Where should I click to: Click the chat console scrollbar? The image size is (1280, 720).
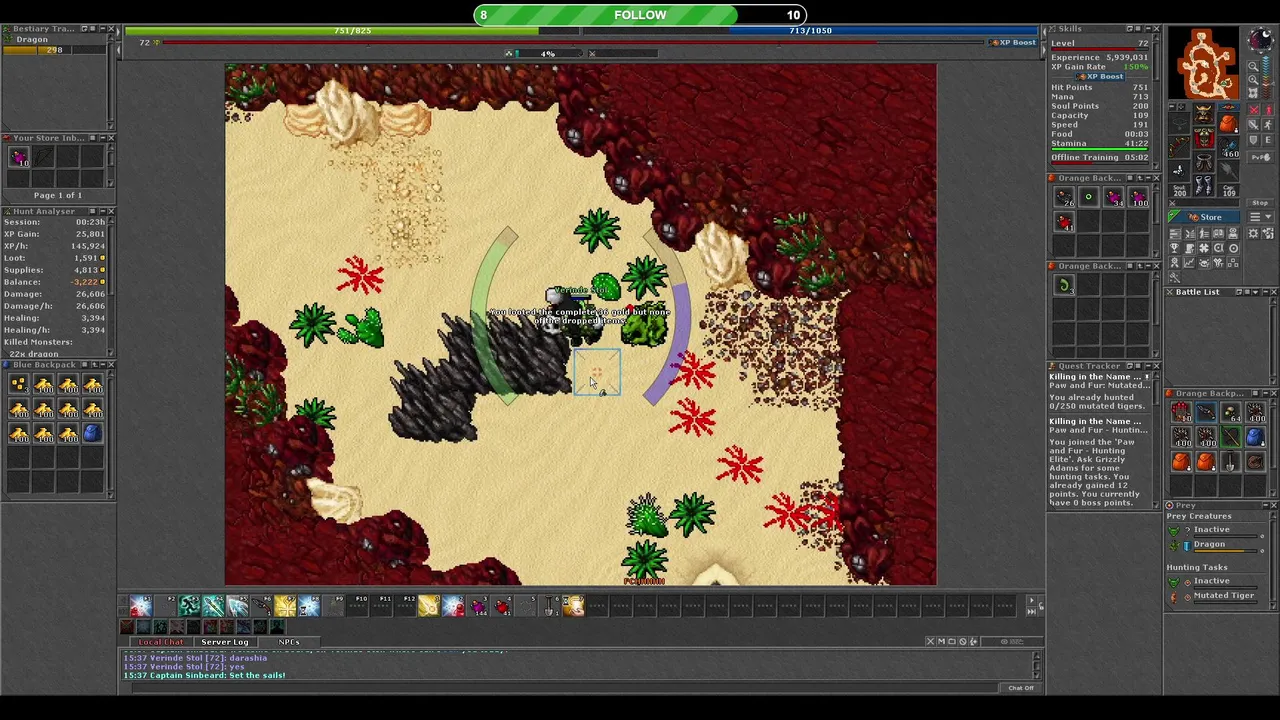click(x=1036, y=666)
